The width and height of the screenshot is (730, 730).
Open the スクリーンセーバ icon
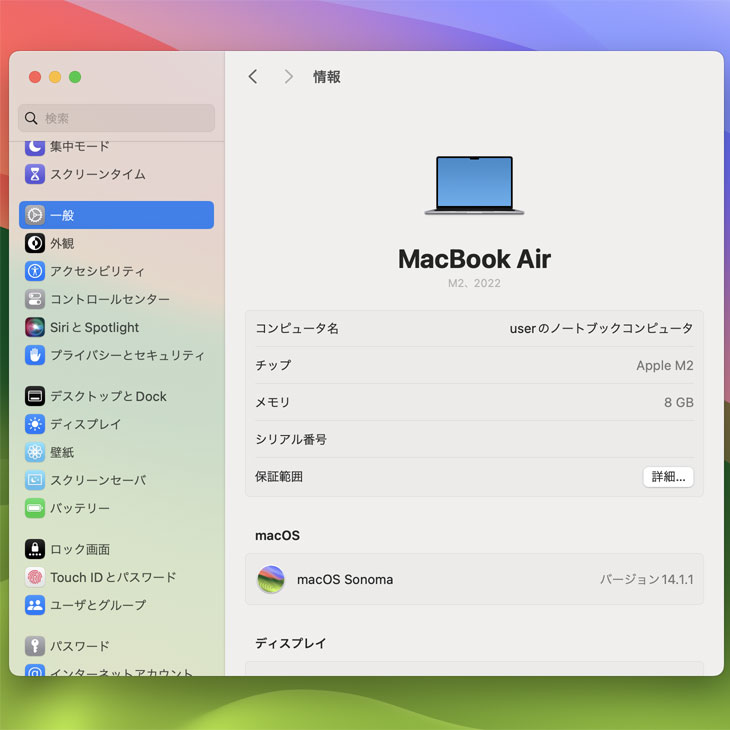pyautogui.click(x=35, y=480)
